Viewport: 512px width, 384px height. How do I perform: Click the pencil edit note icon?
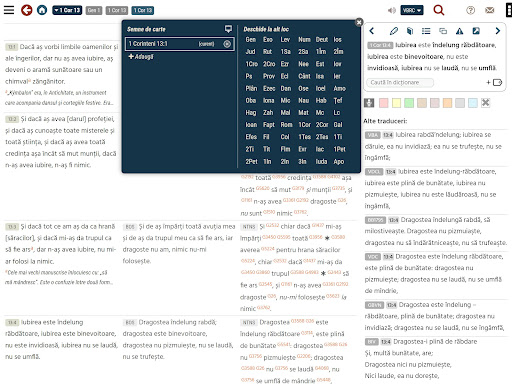[x=394, y=31]
